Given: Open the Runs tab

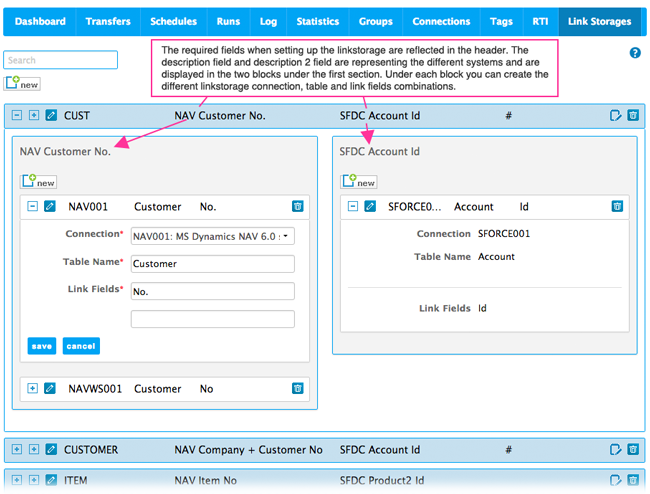Looking at the screenshot, I should tap(228, 22).
